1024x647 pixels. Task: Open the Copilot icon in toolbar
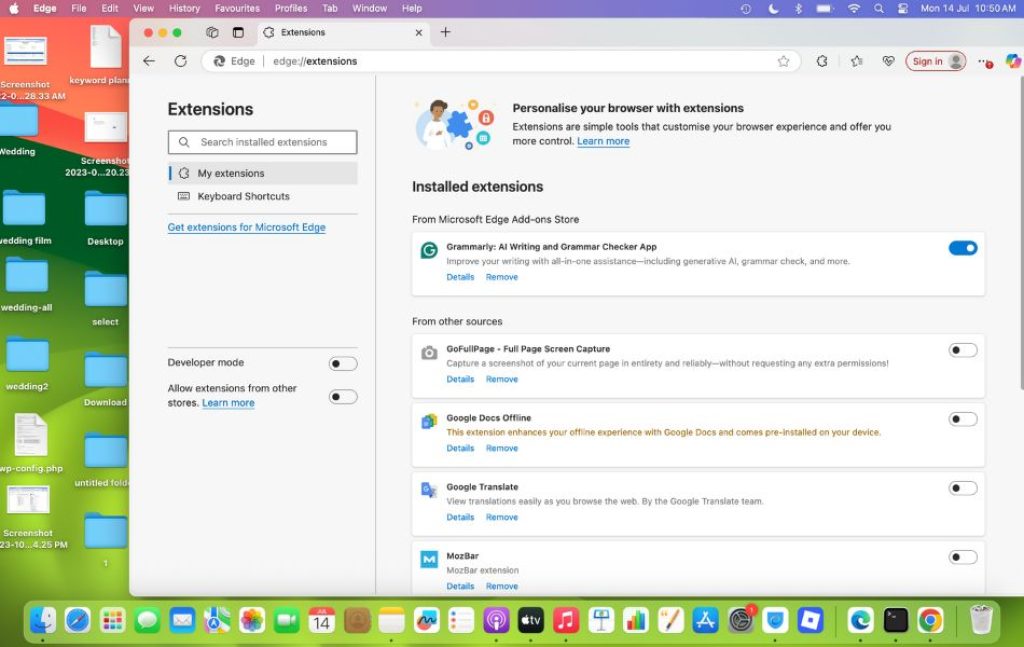(x=1013, y=61)
